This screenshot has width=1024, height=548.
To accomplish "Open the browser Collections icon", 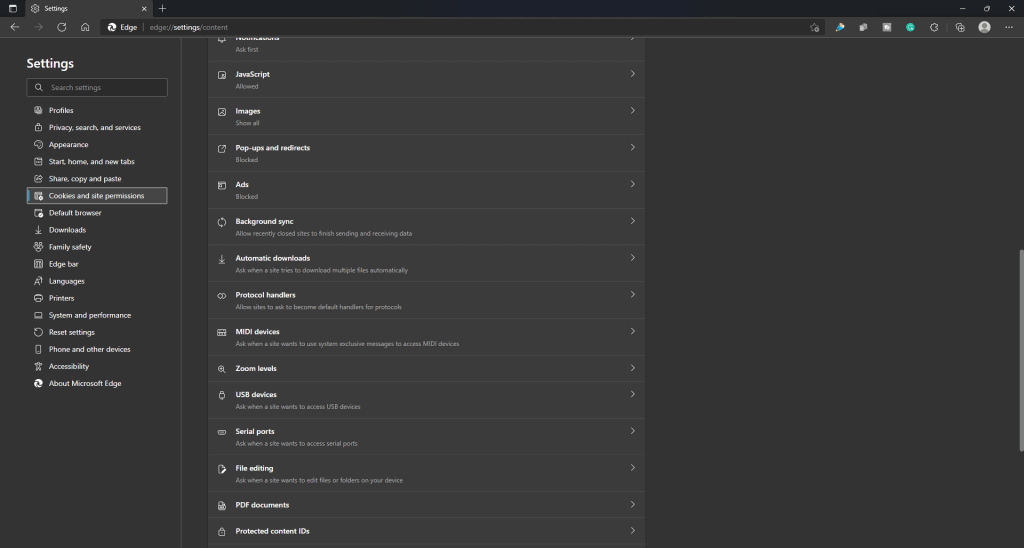I will 960,27.
